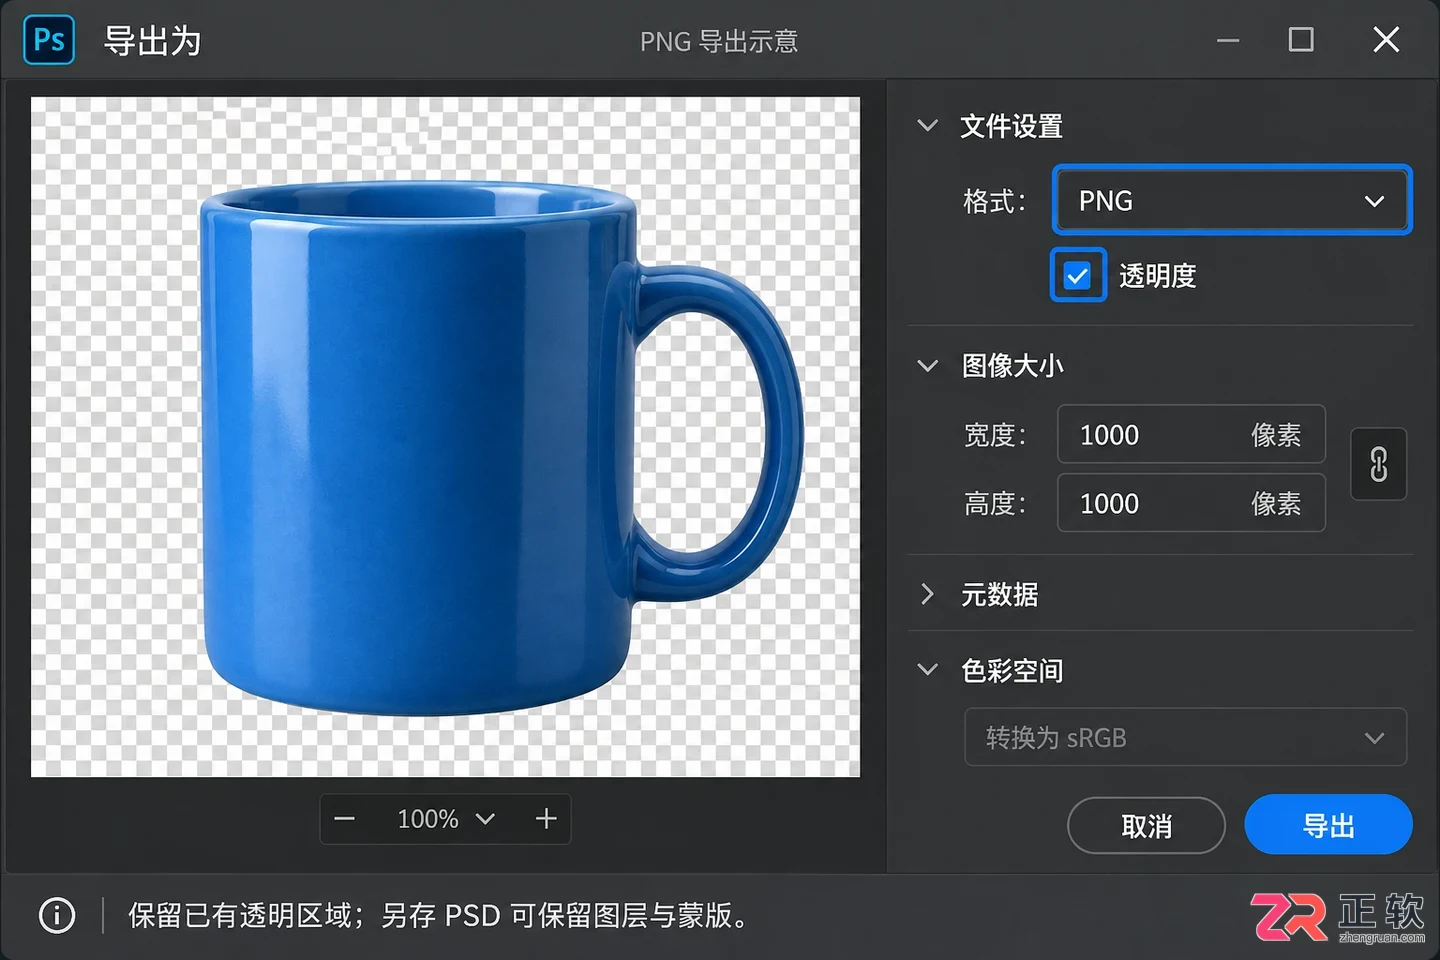
Task: Click the PNG 导出示意 title text
Action: (719, 41)
